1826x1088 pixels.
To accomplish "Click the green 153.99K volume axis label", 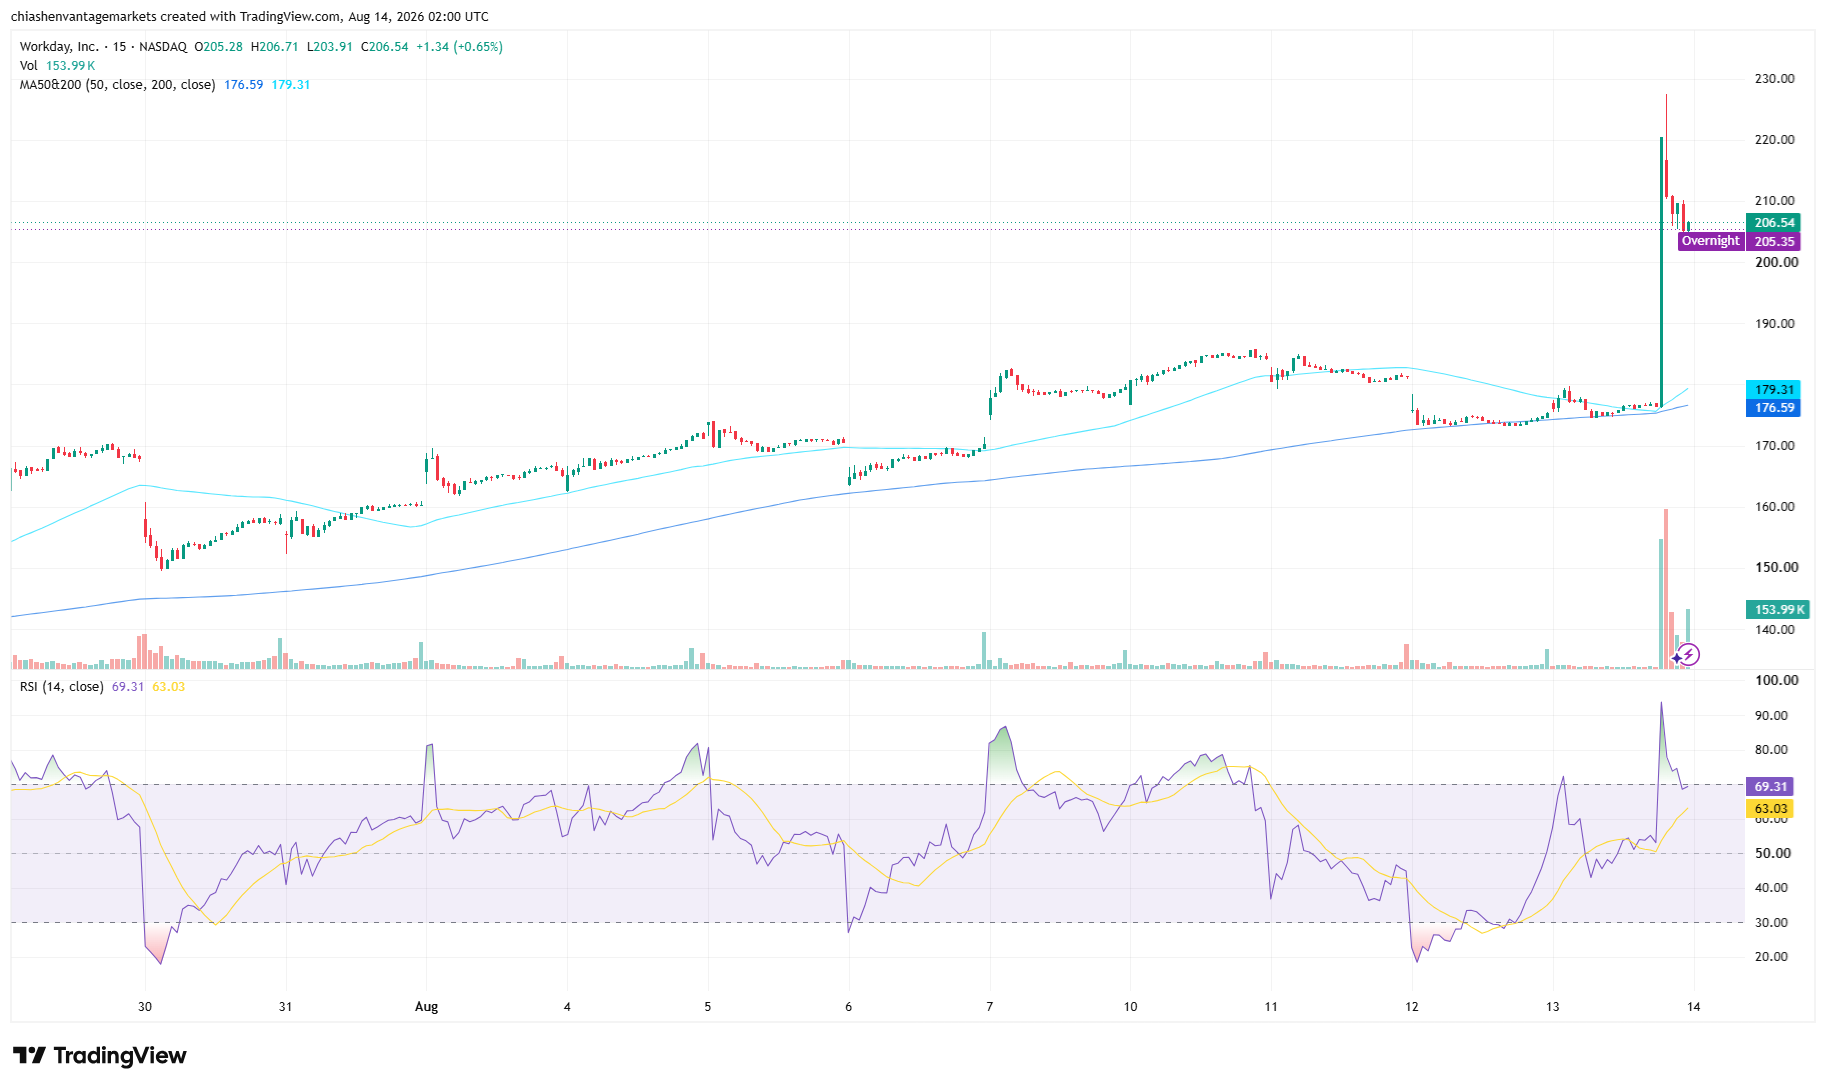I will [1779, 610].
